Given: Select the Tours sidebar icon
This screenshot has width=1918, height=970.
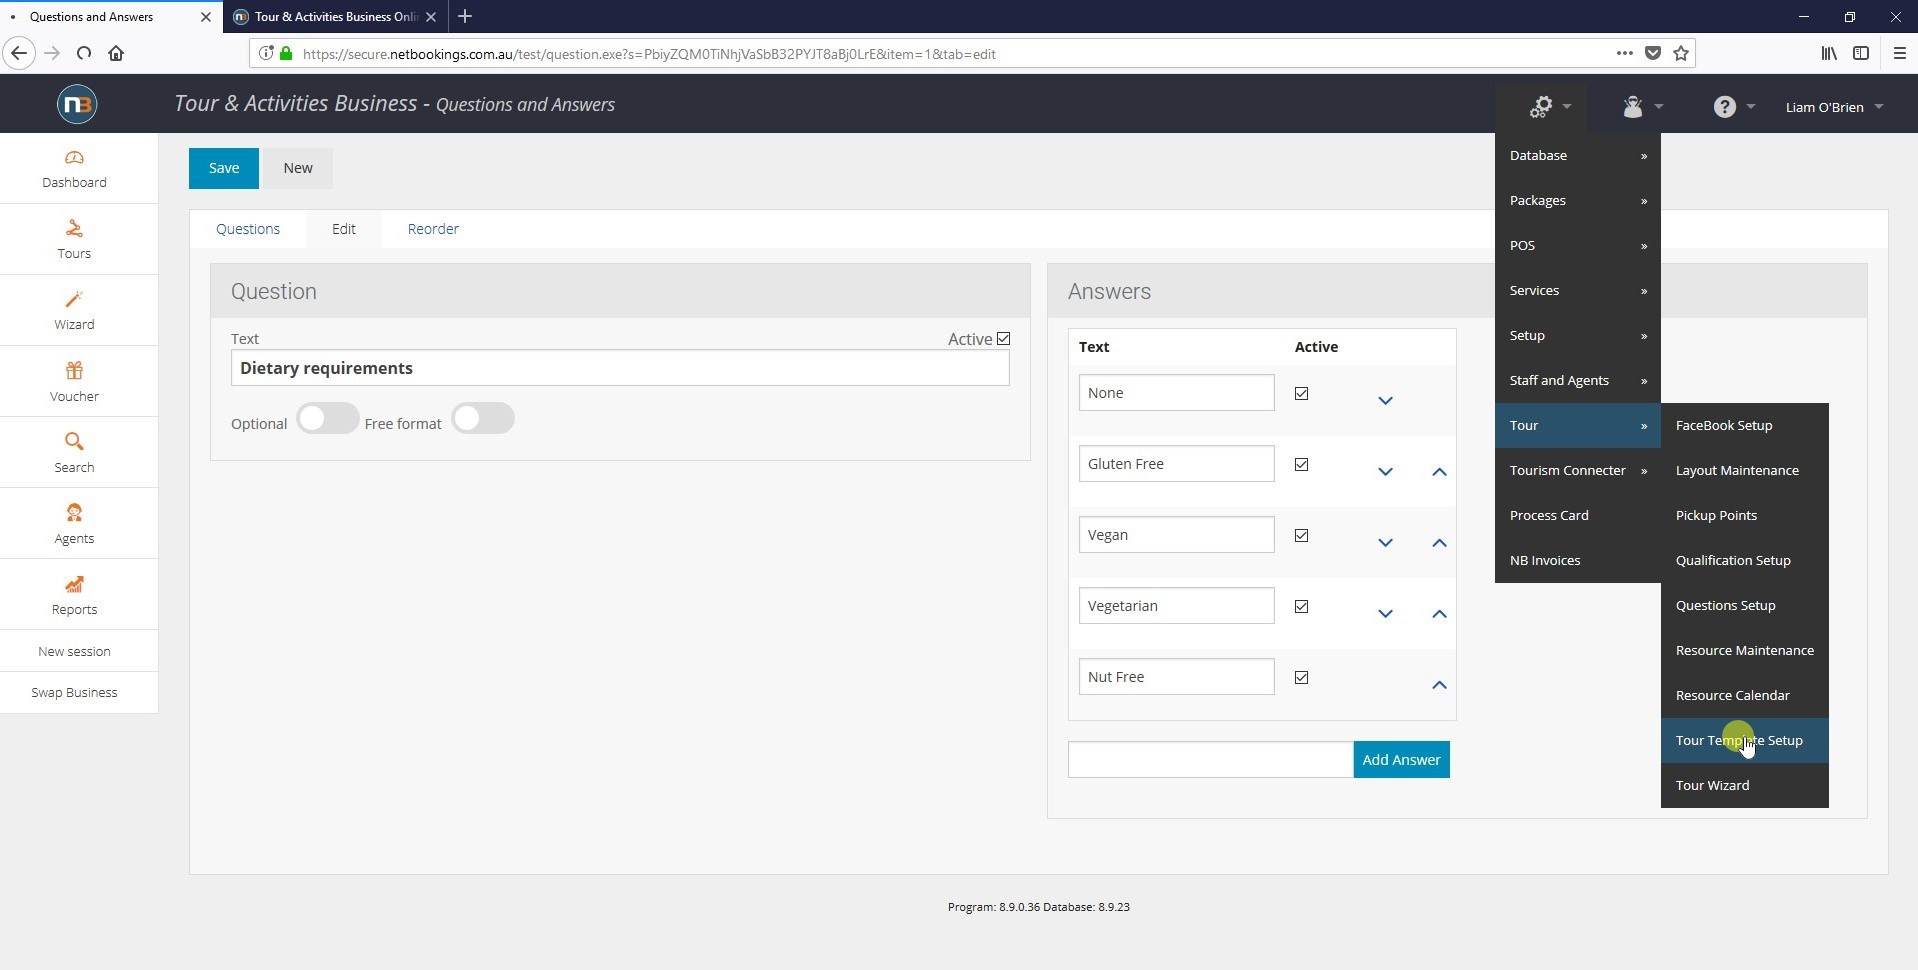Looking at the screenshot, I should tap(73, 238).
